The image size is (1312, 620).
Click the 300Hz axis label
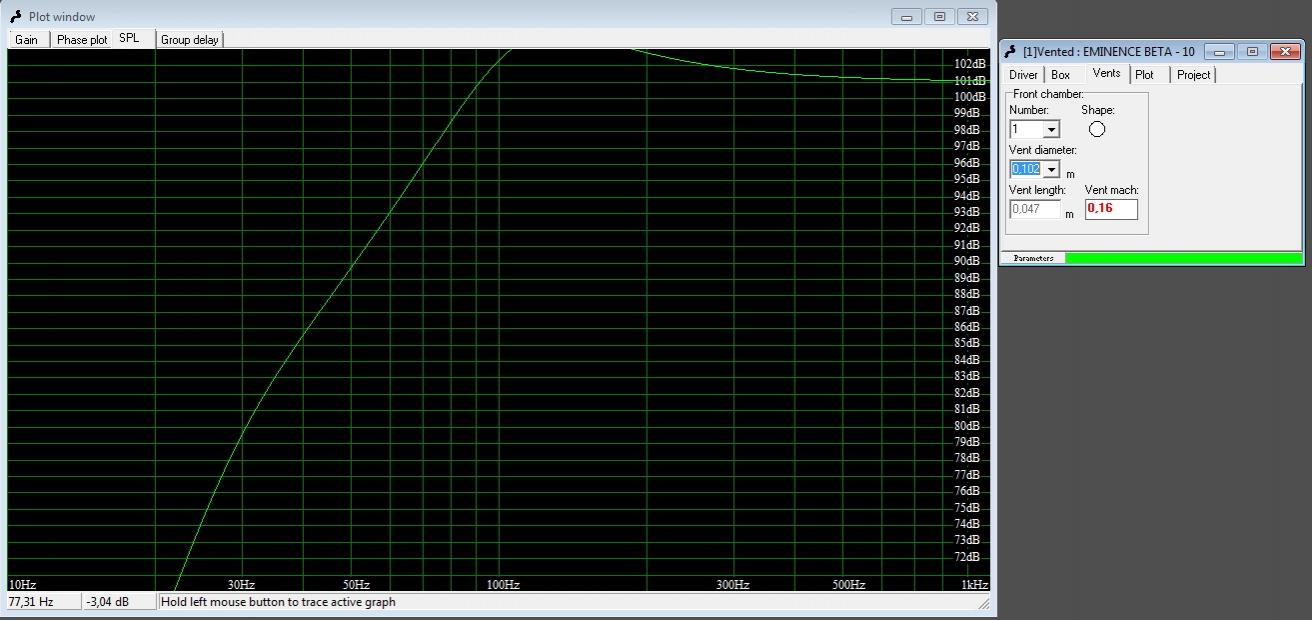tap(733, 585)
